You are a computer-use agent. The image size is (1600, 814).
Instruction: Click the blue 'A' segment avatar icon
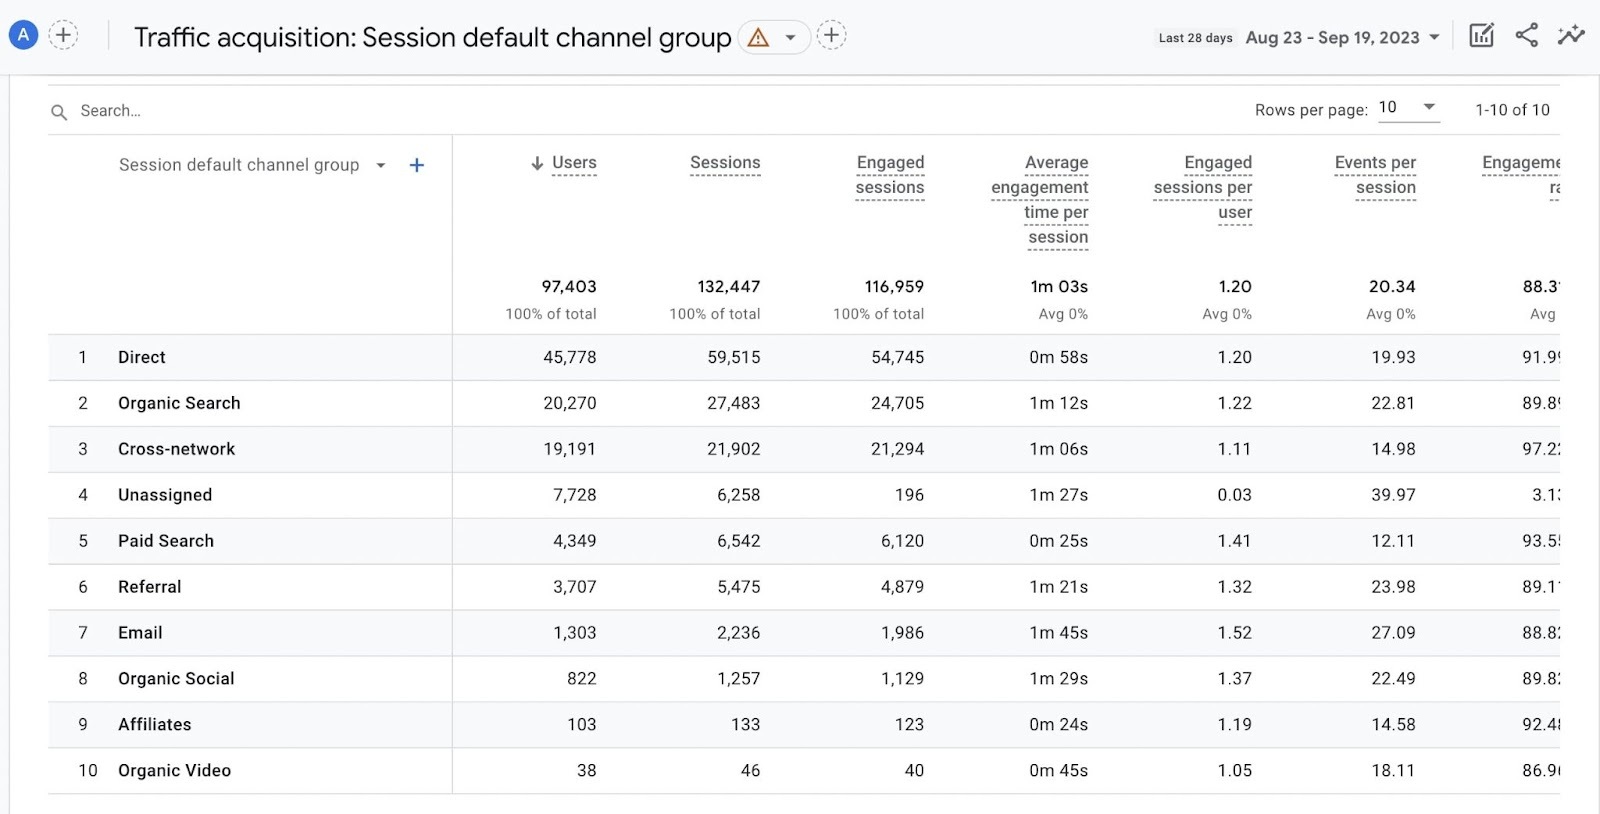[23, 36]
